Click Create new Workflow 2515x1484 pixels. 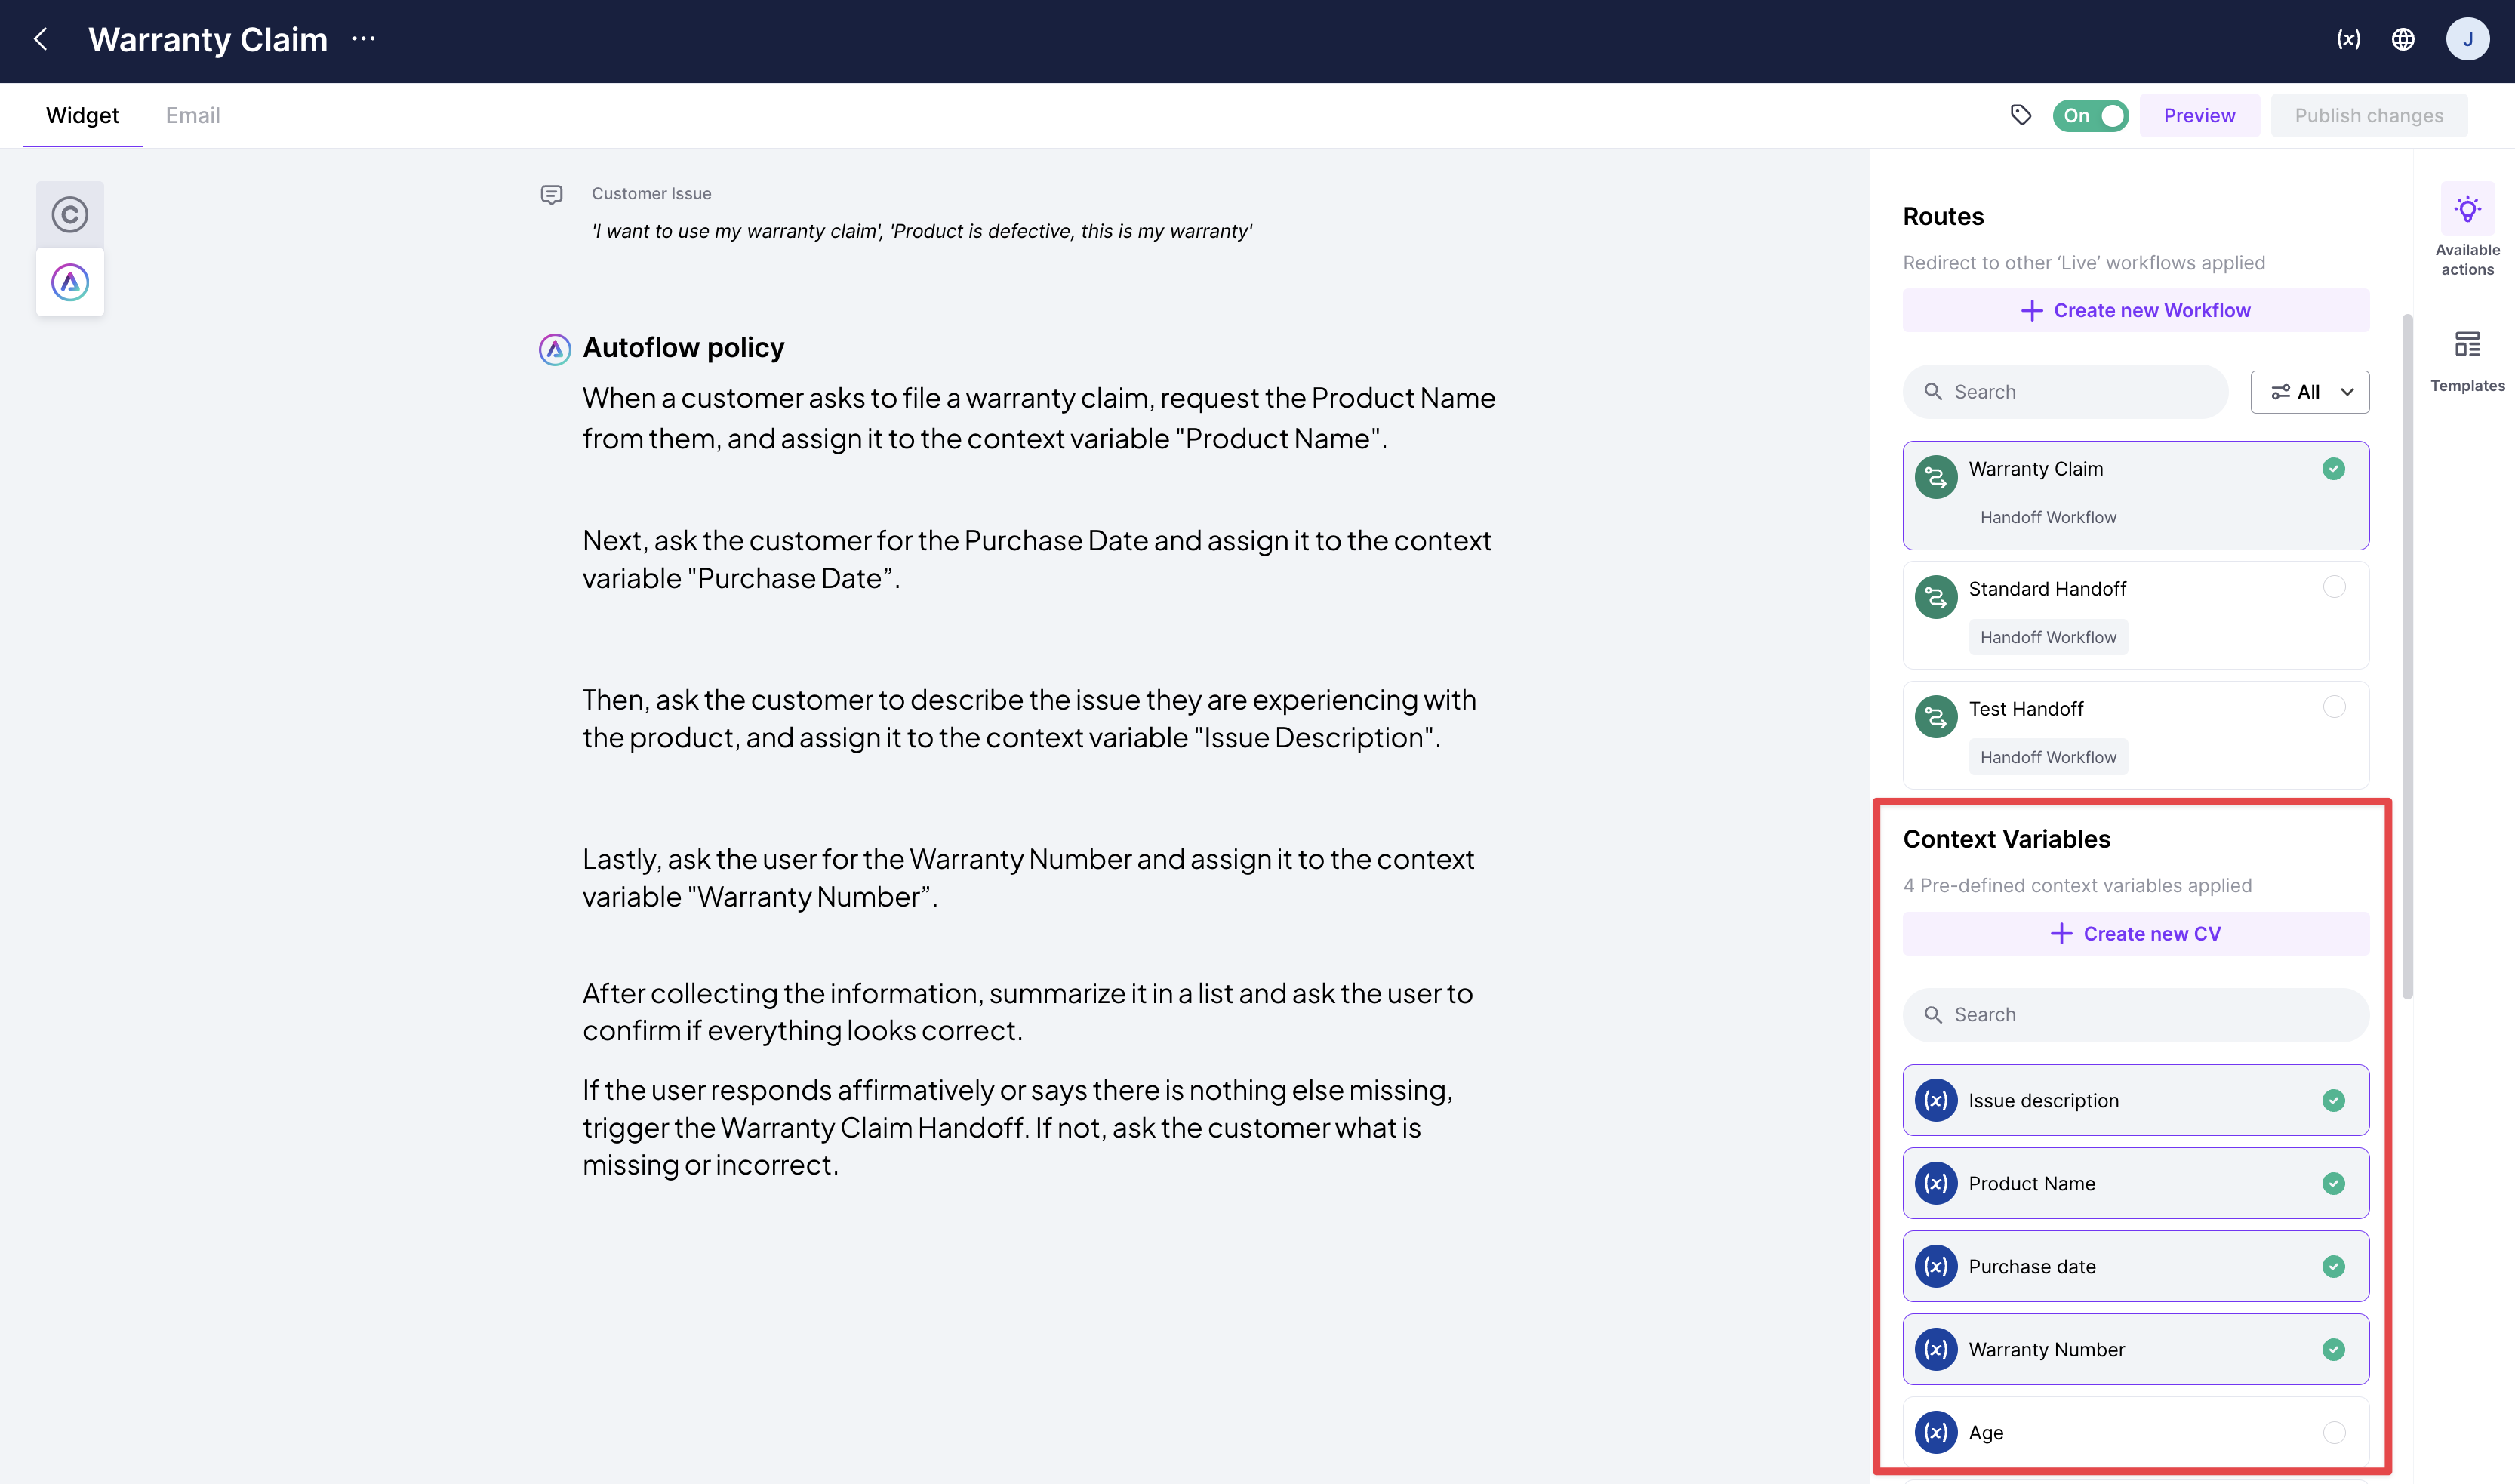(2135, 310)
